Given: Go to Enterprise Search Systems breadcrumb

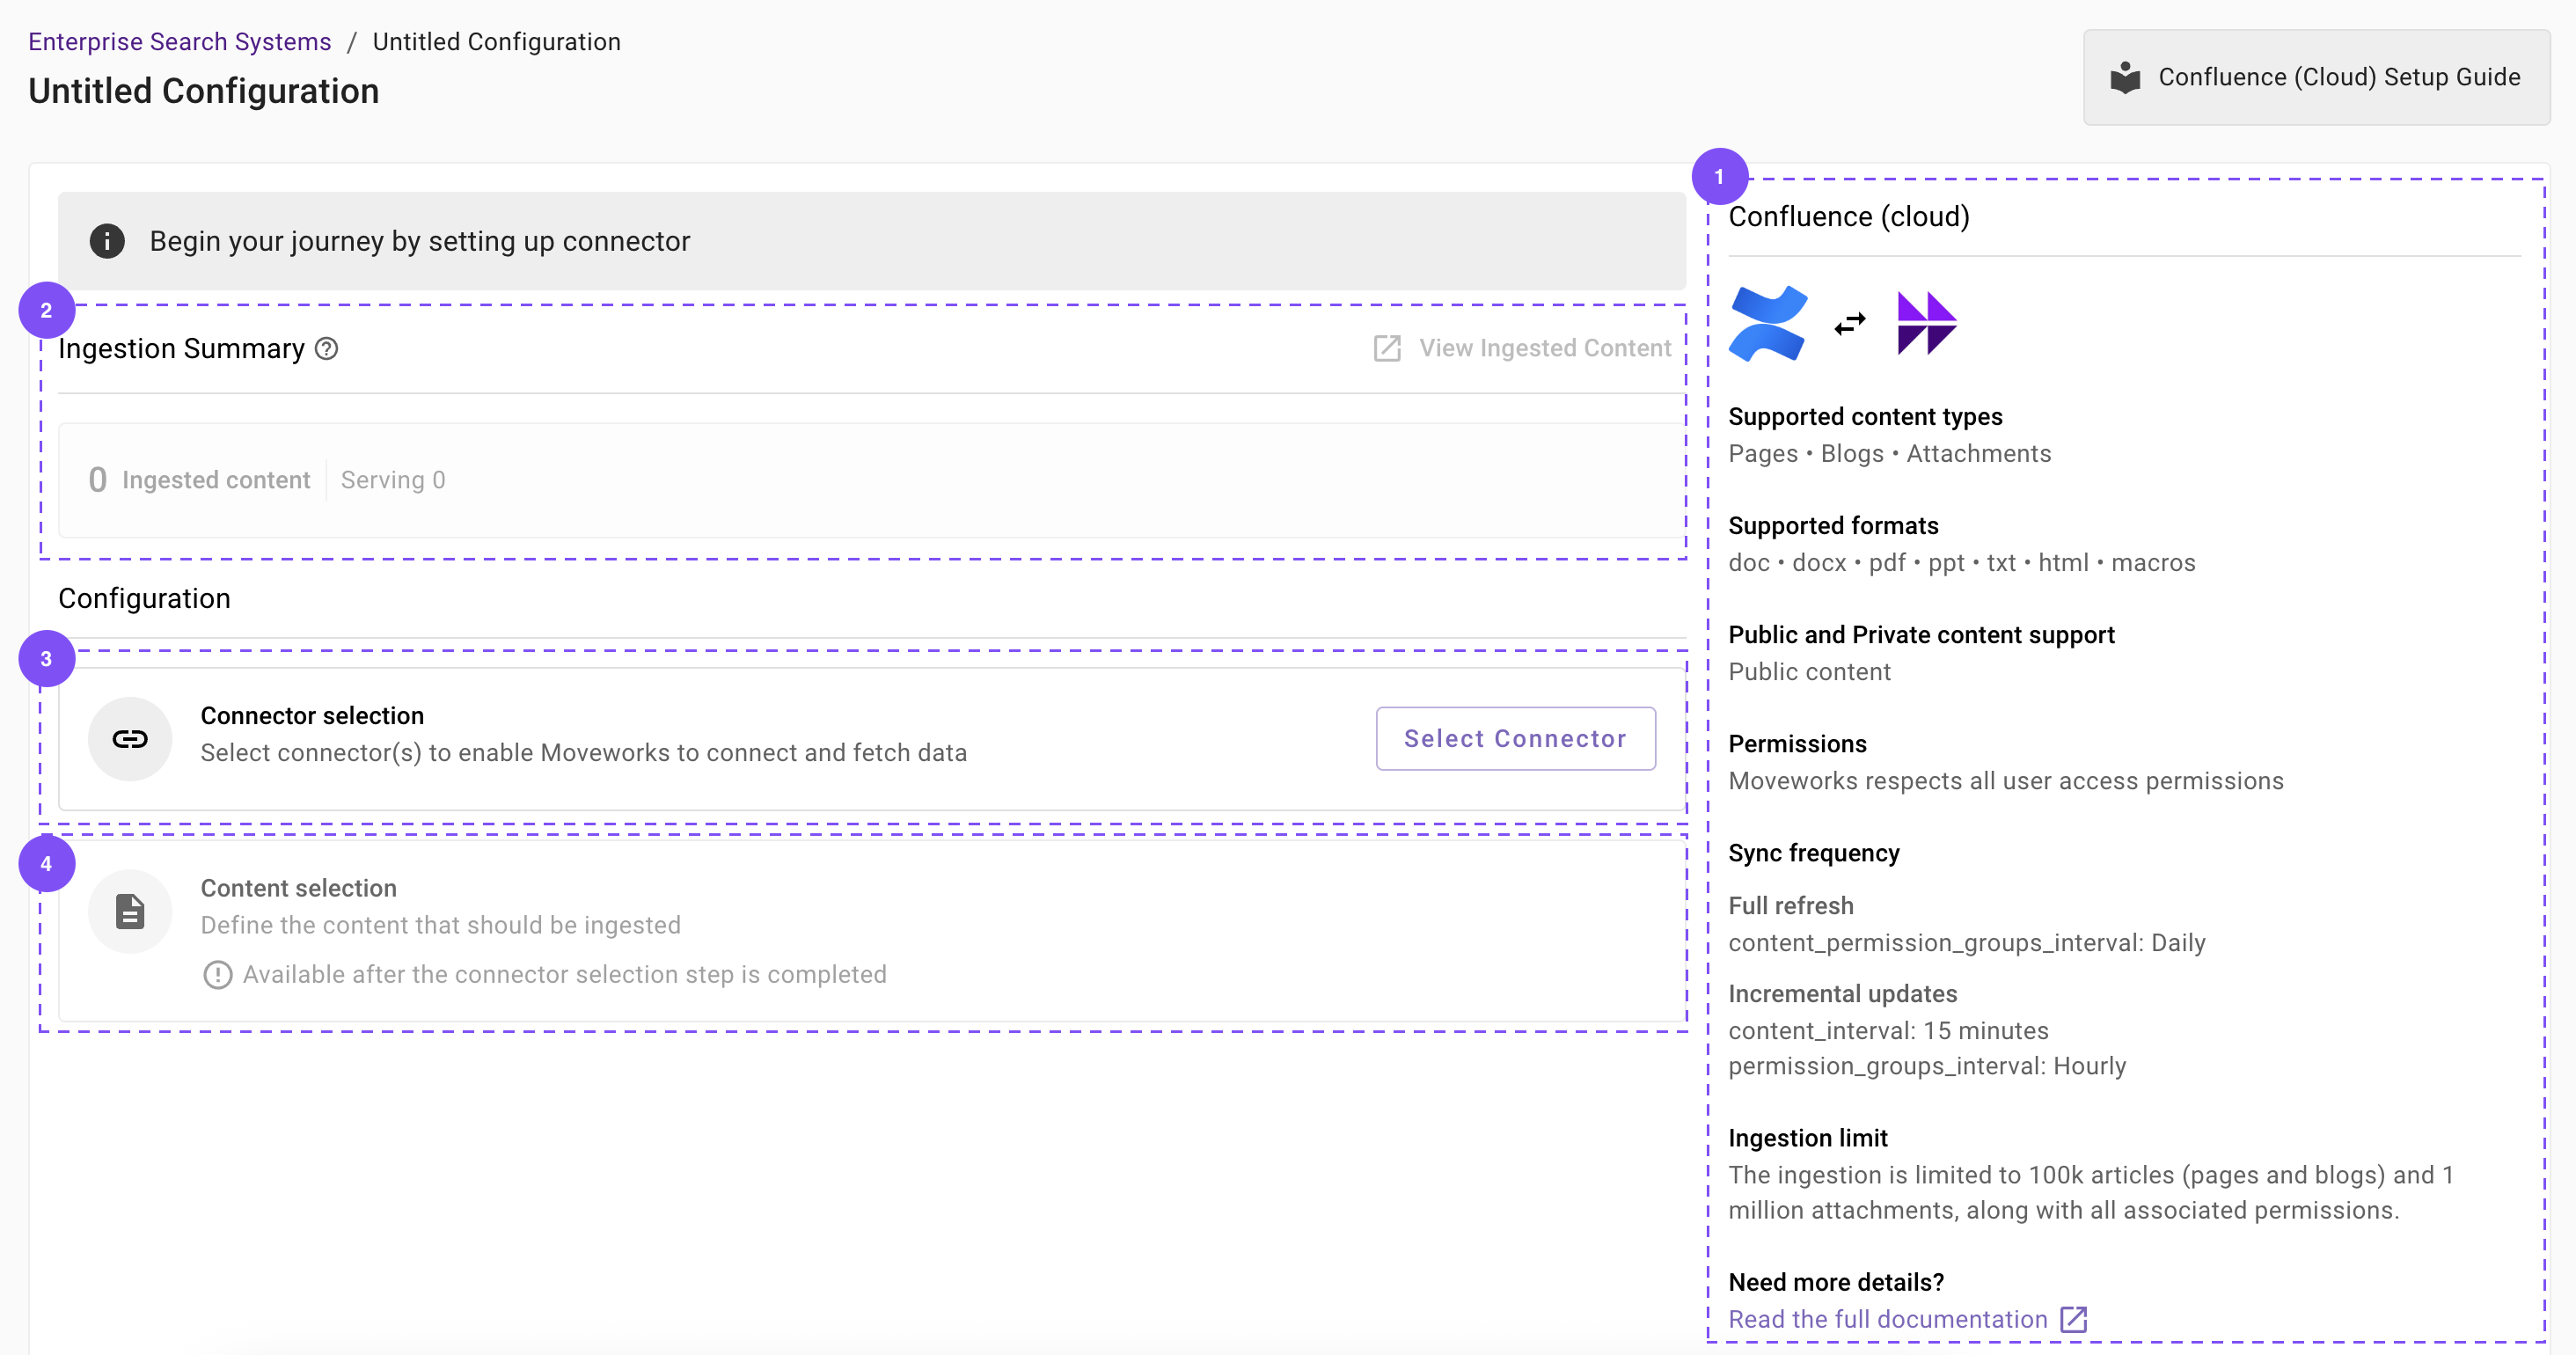Looking at the screenshot, I should 179,41.
